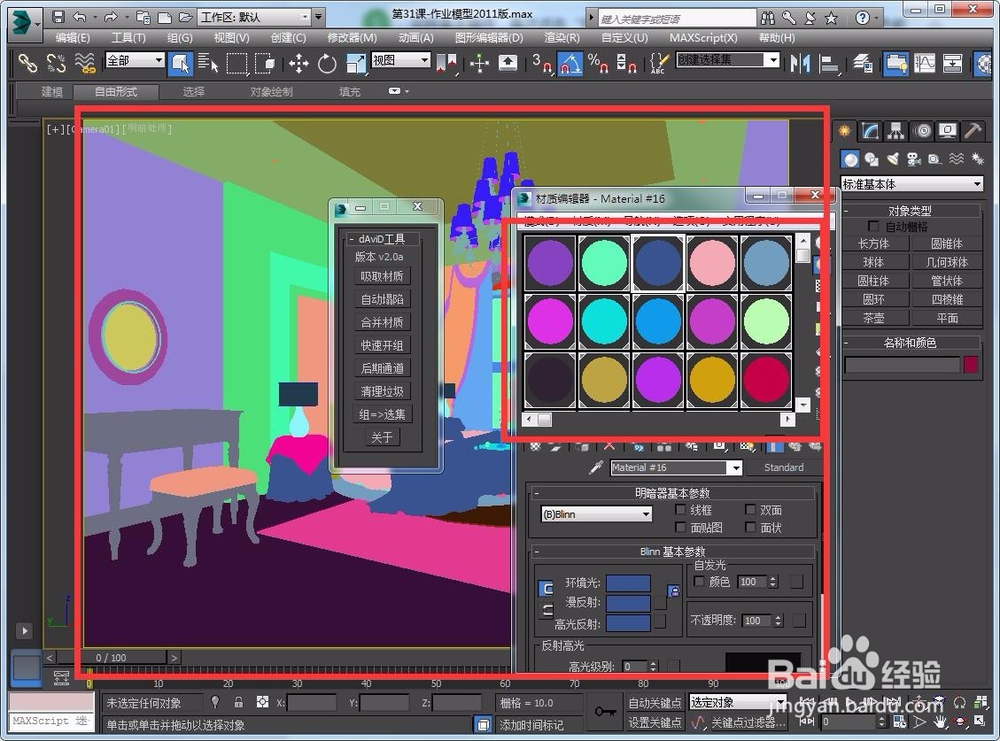This screenshot has height=741, width=1000.
Task: Toggle the Angle Snap magnet icon
Action: tap(570, 63)
